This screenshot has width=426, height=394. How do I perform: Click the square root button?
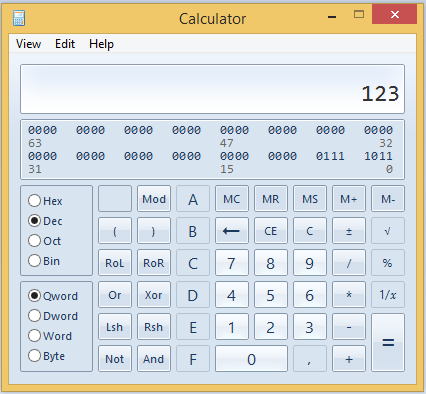click(388, 231)
